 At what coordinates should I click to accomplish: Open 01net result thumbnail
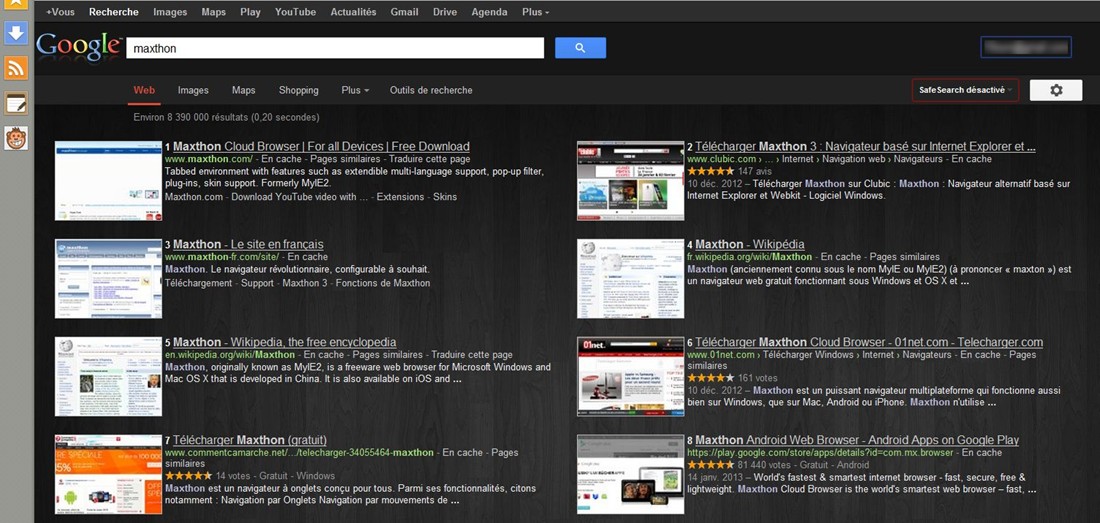tap(630, 376)
